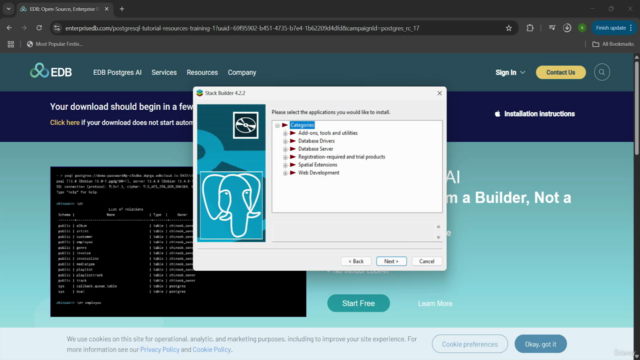
Task: Open the apps grid in bookmarks bar
Action: pos(11,44)
